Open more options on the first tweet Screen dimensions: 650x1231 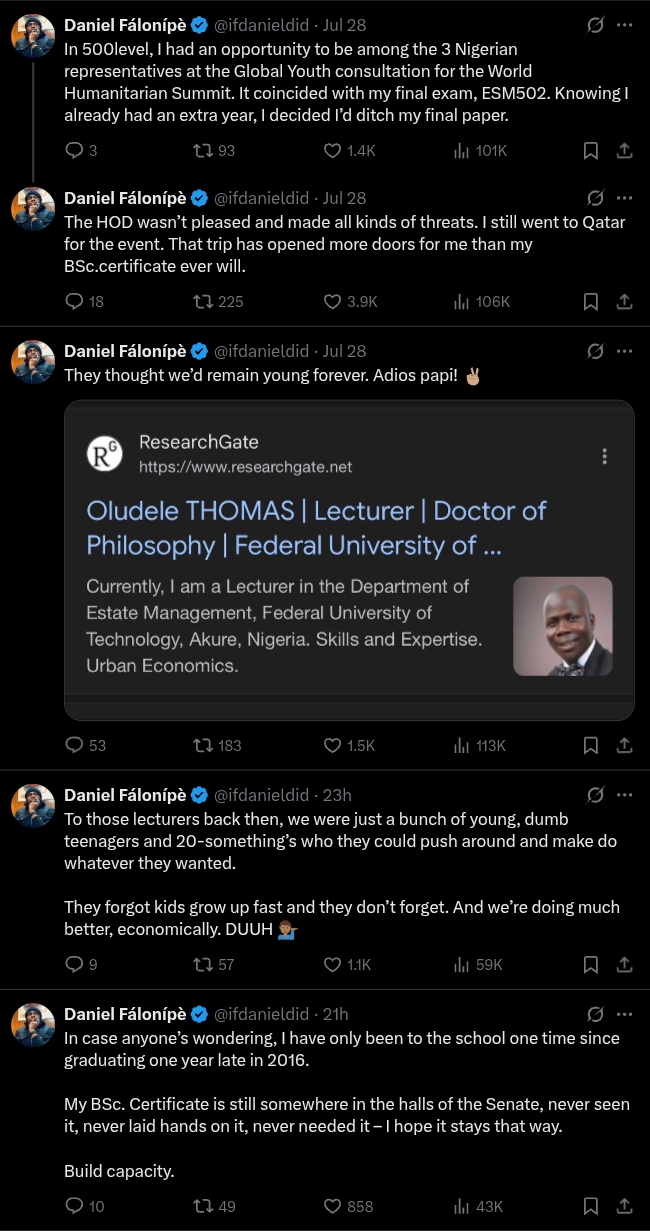tap(625, 25)
